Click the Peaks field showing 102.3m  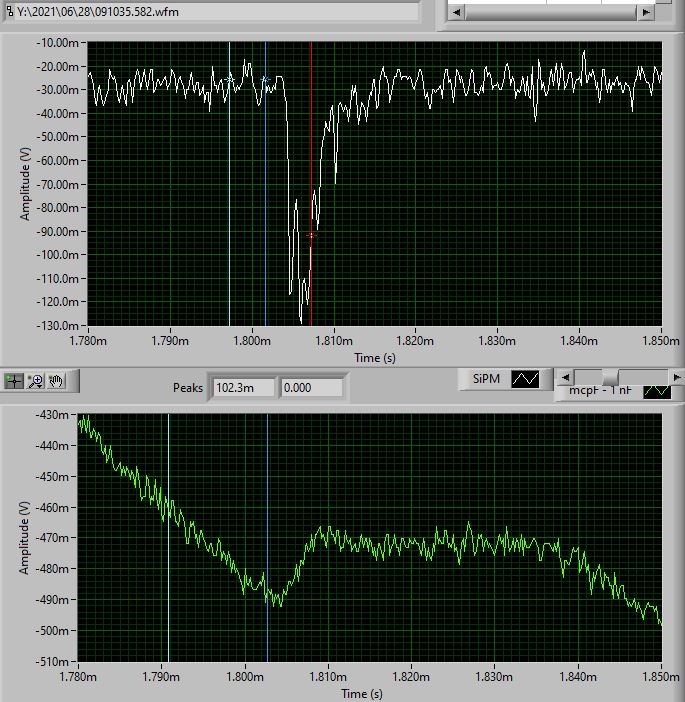(244, 388)
